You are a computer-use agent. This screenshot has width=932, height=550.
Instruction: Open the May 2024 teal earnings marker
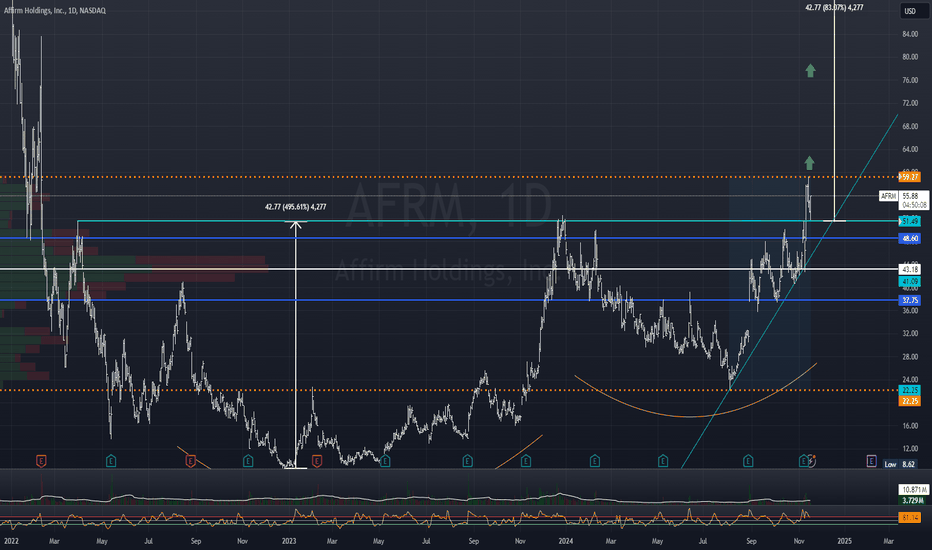click(663, 460)
